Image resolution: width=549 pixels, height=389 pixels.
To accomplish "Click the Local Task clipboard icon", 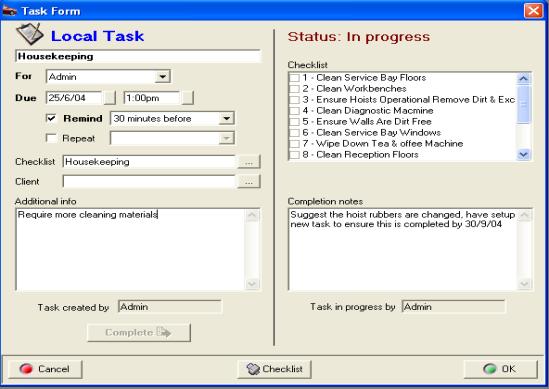I will (30, 34).
